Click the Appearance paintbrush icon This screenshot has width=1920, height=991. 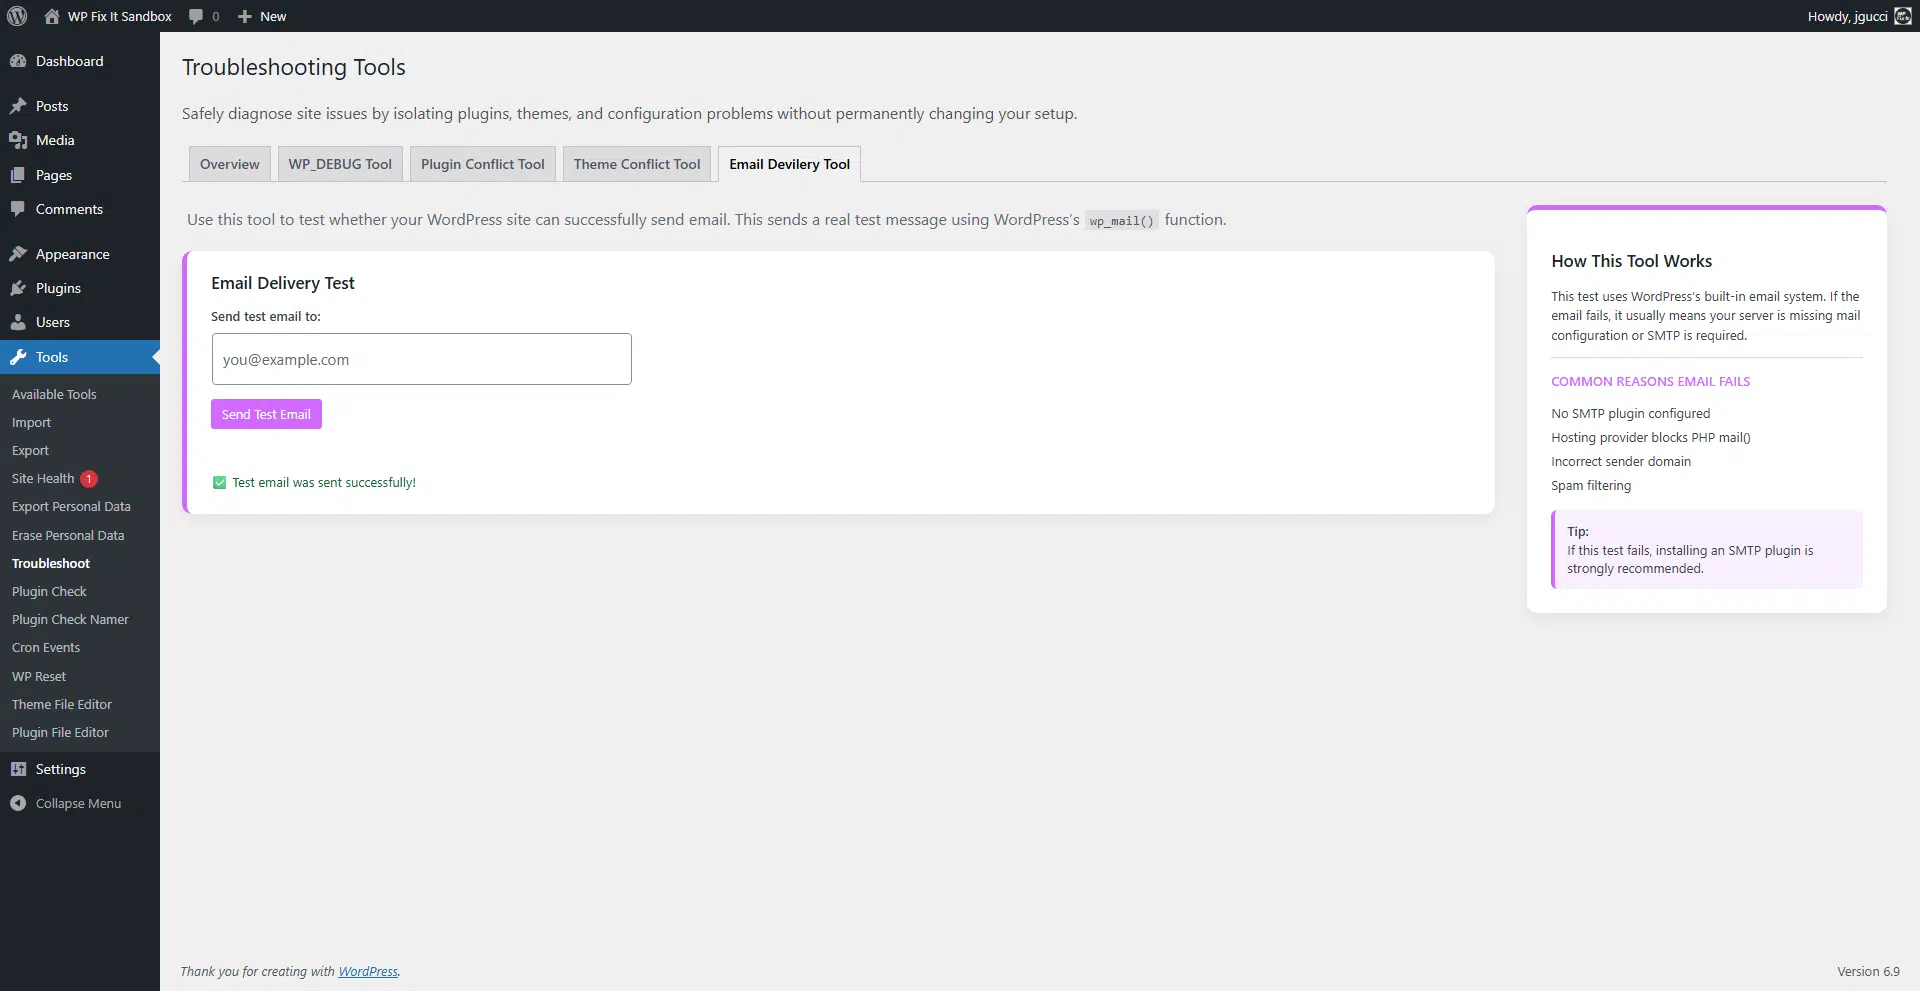20,253
